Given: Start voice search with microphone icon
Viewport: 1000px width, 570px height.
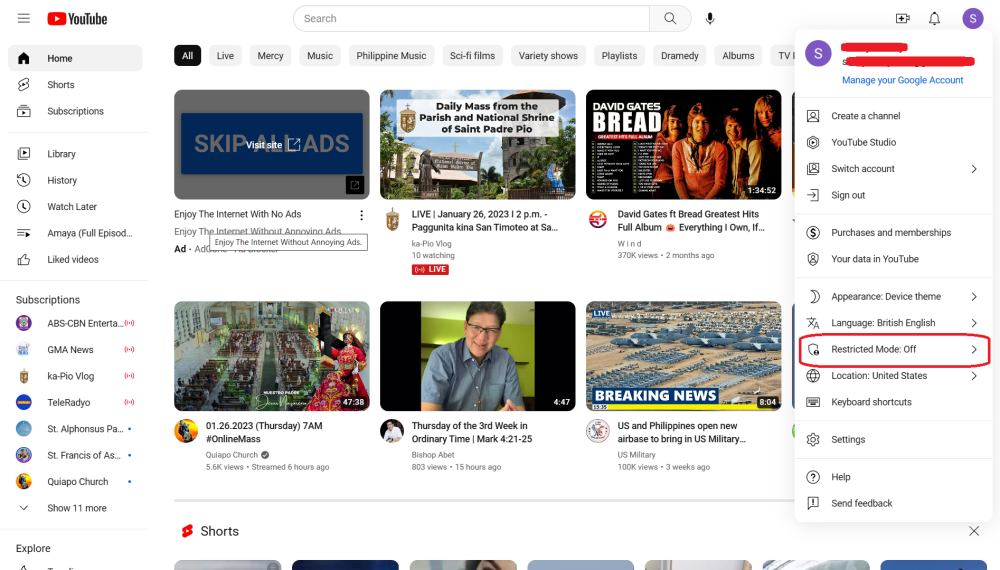Looking at the screenshot, I should pyautogui.click(x=710, y=18).
